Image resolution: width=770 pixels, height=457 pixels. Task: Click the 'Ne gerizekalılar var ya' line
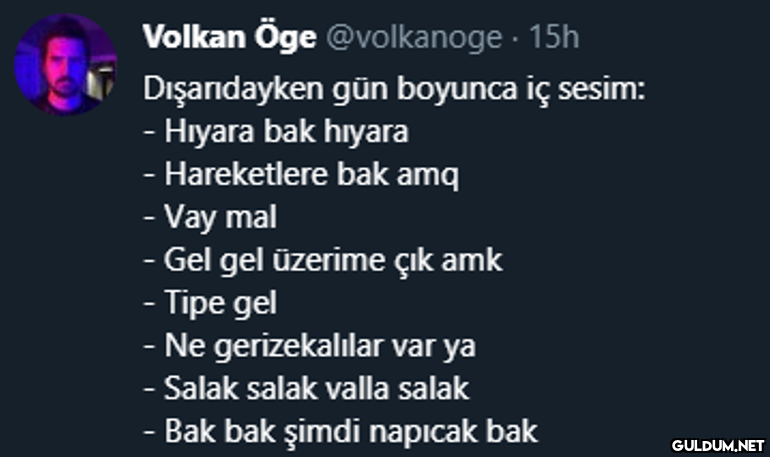[x=310, y=346]
